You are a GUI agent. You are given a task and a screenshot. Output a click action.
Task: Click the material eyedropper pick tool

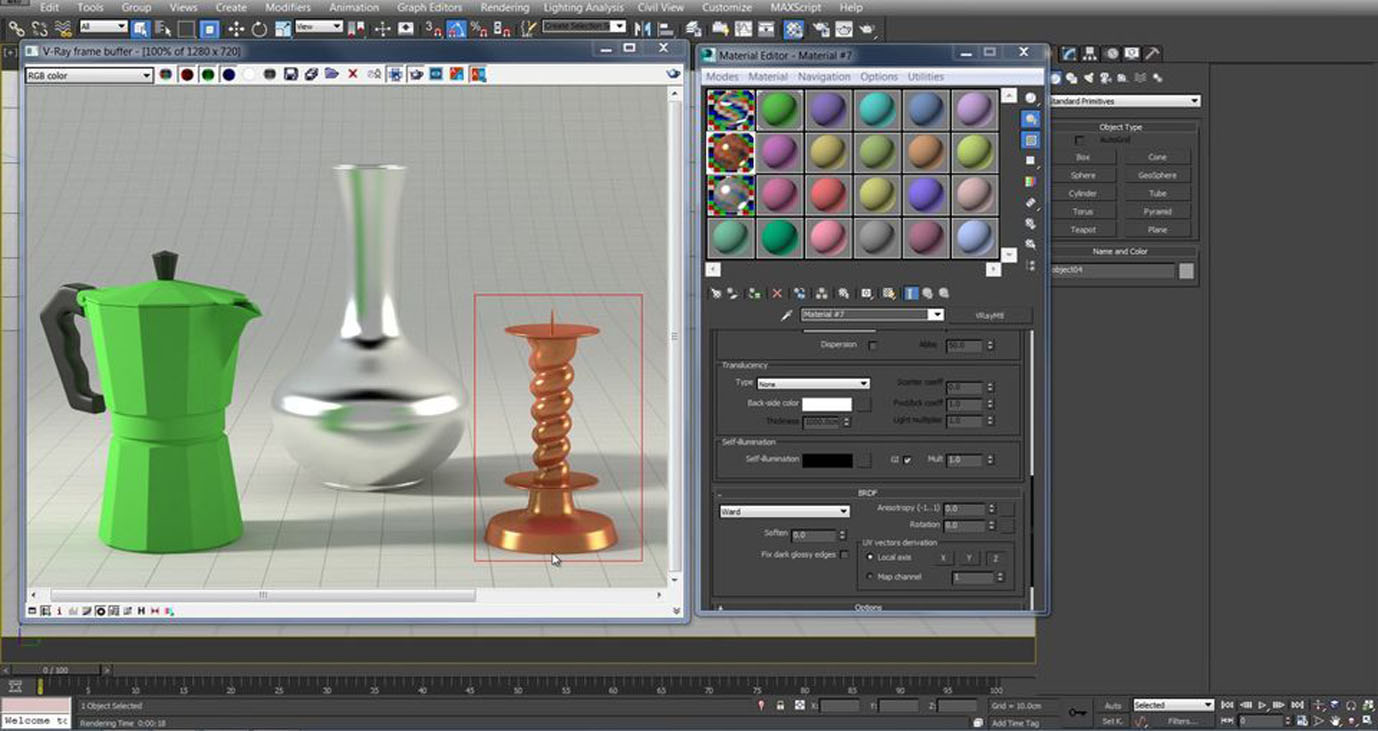787,315
